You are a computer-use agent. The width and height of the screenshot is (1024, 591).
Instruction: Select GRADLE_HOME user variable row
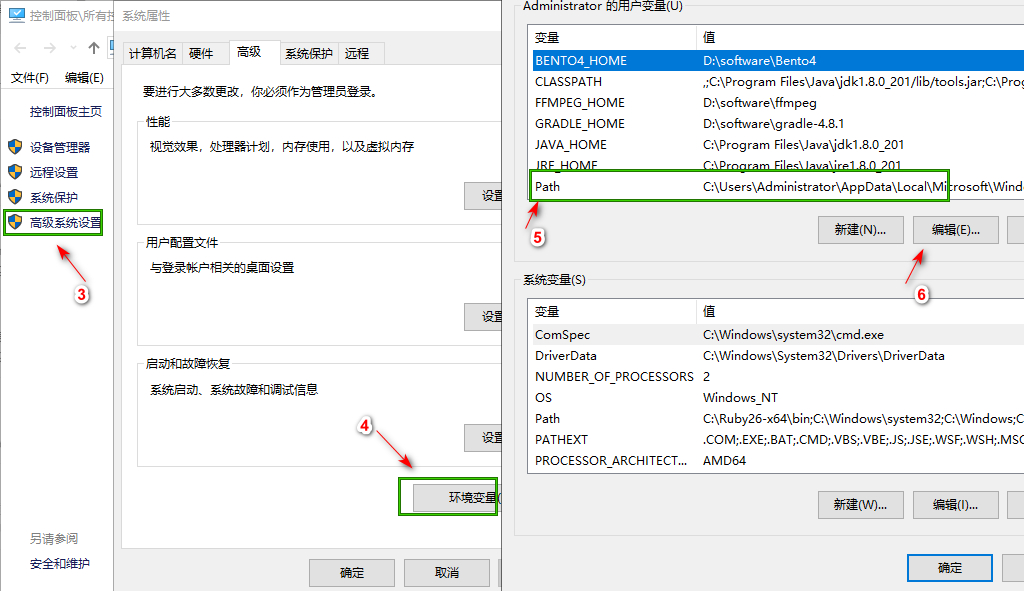[x=778, y=123]
